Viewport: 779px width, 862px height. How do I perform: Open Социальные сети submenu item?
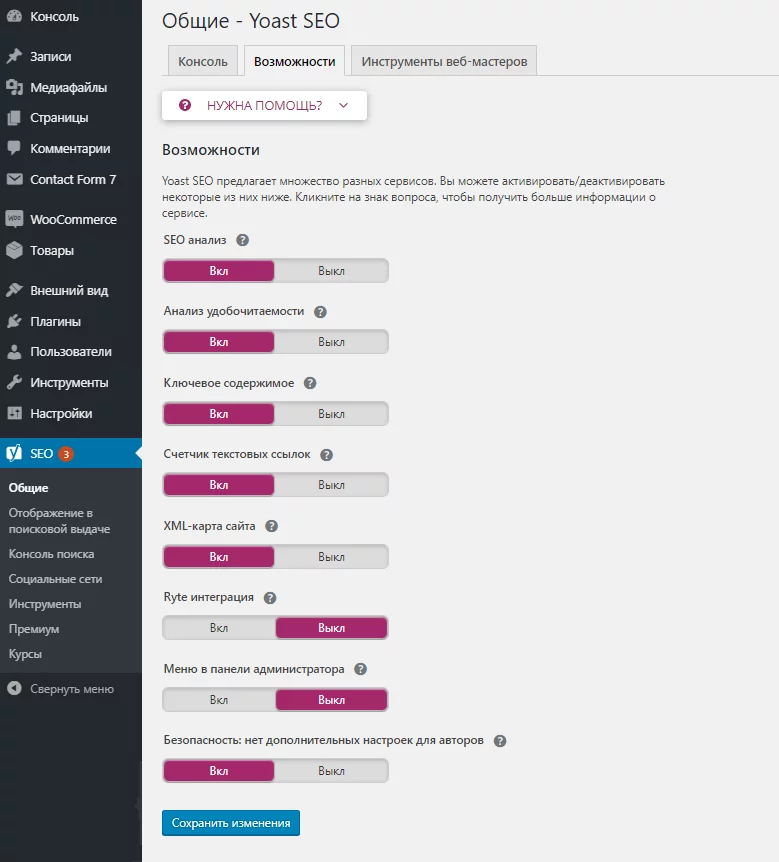55,579
